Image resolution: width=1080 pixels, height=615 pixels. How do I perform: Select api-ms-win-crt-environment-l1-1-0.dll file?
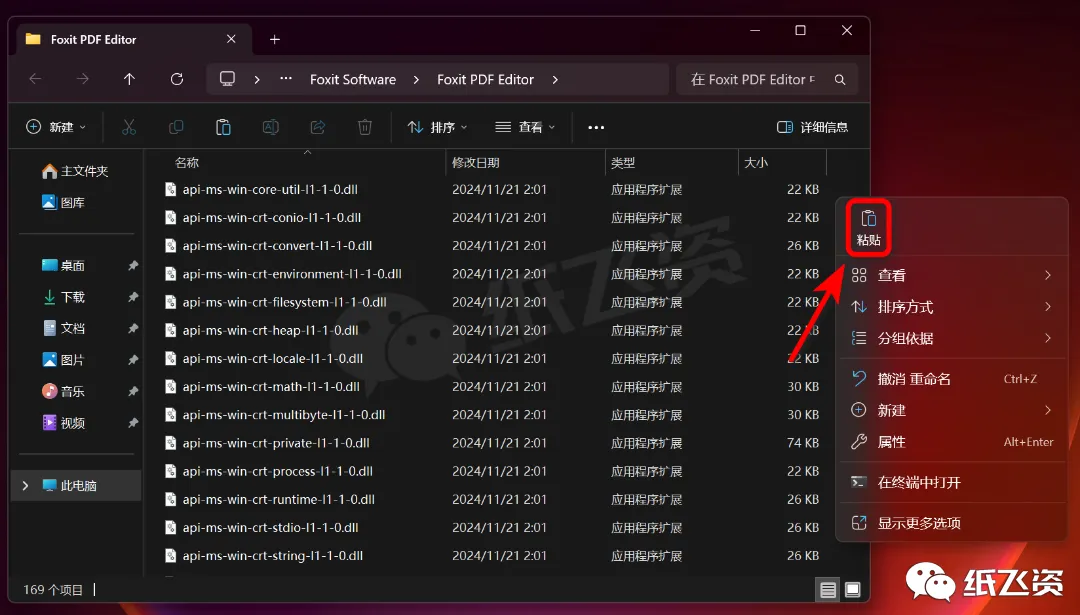pyautogui.click(x=292, y=274)
